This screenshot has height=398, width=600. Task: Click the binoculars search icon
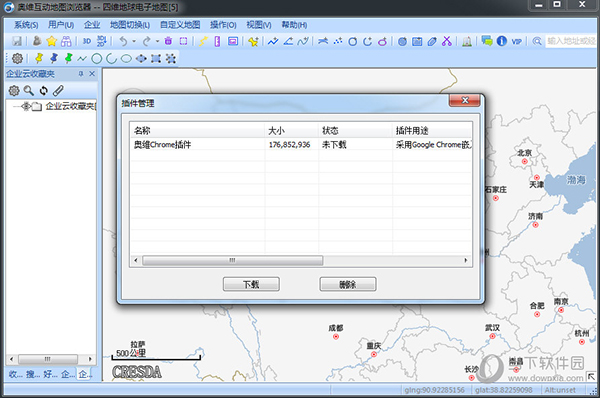(x=66, y=41)
